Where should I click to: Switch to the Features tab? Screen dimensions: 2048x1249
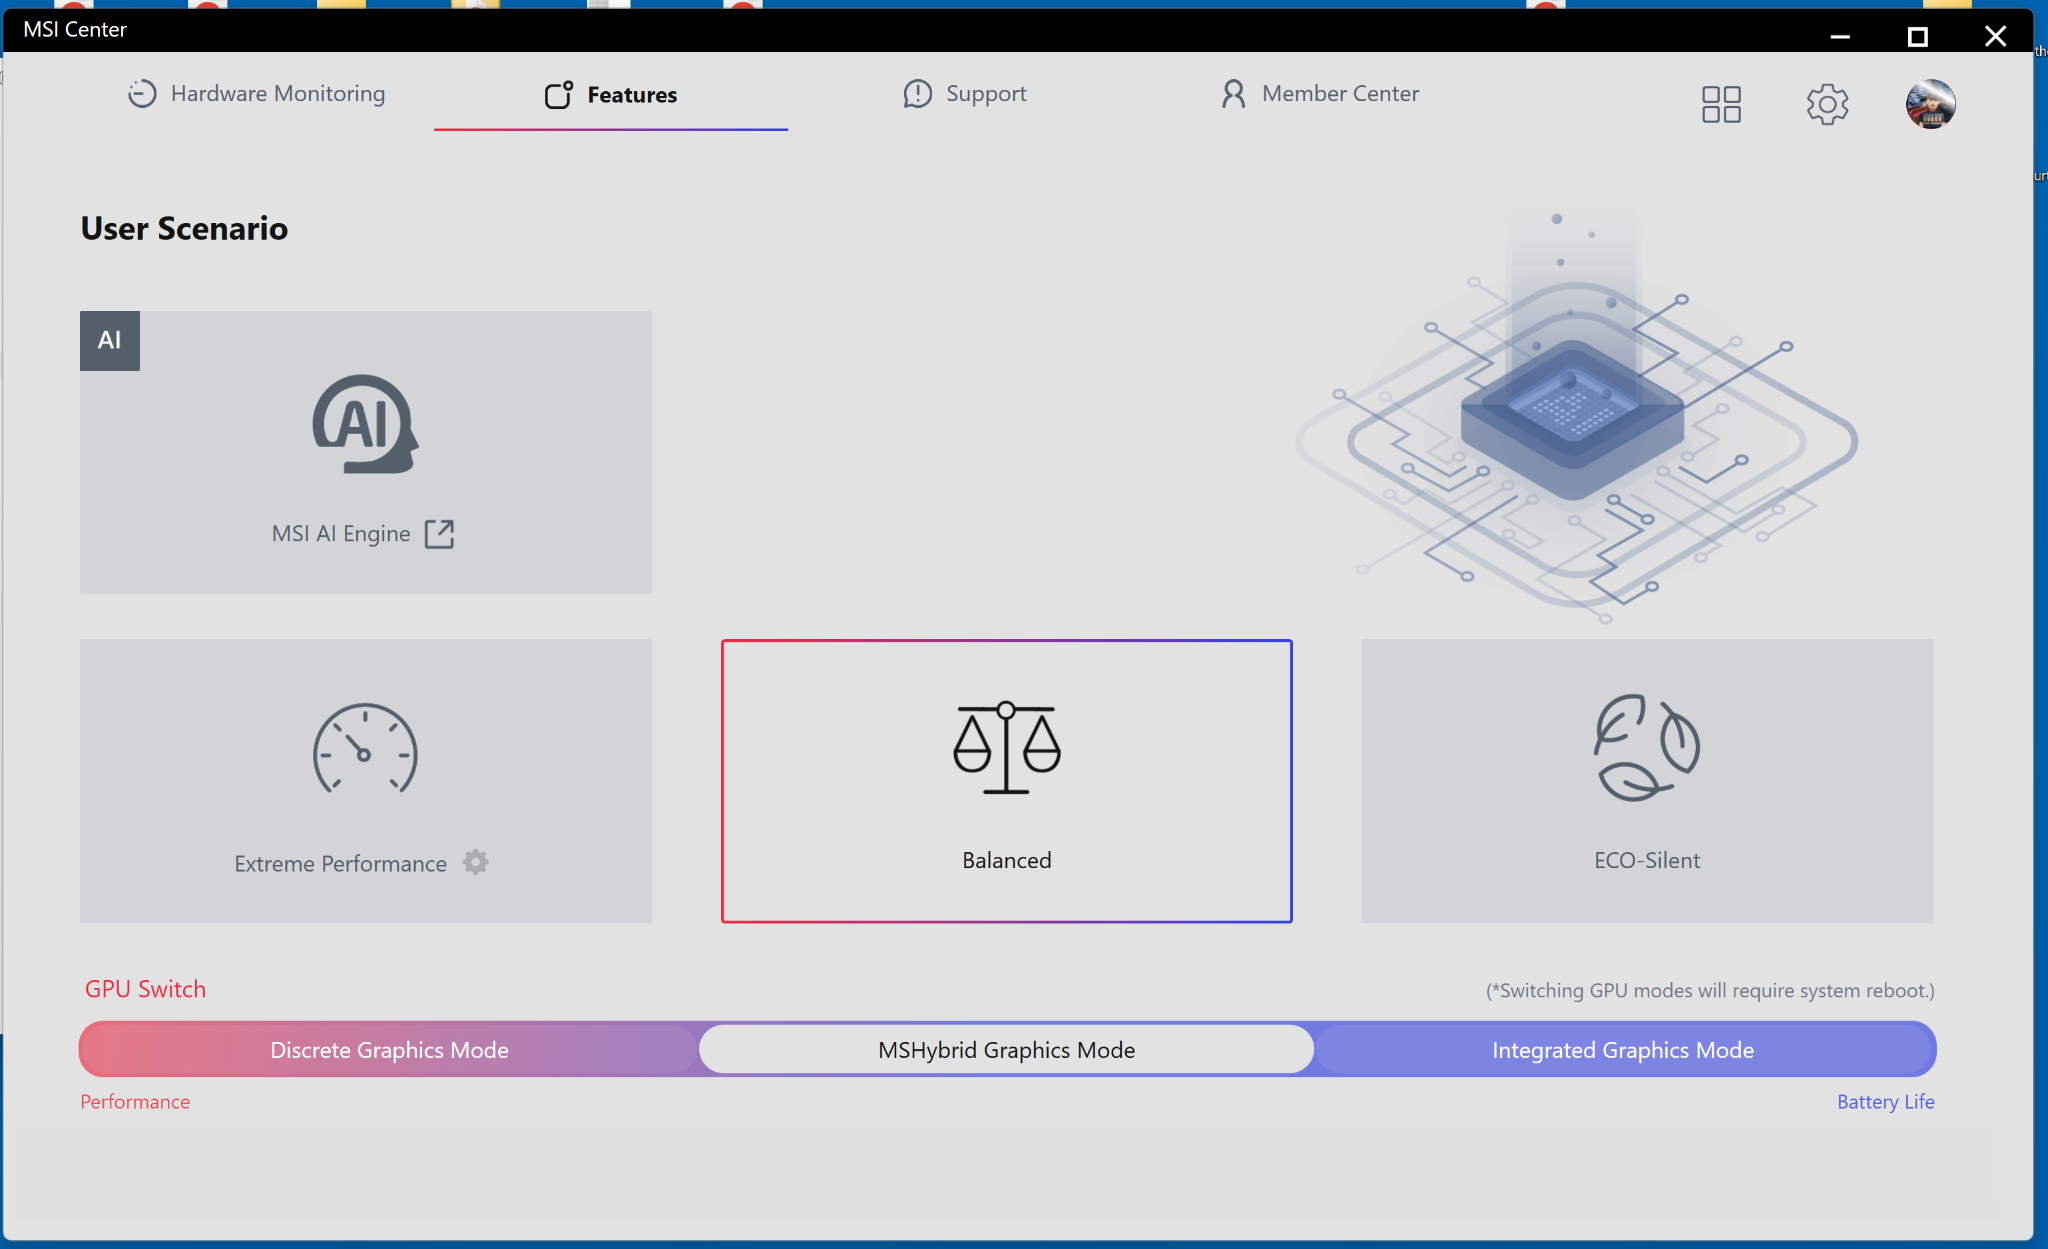pos(611,95)
